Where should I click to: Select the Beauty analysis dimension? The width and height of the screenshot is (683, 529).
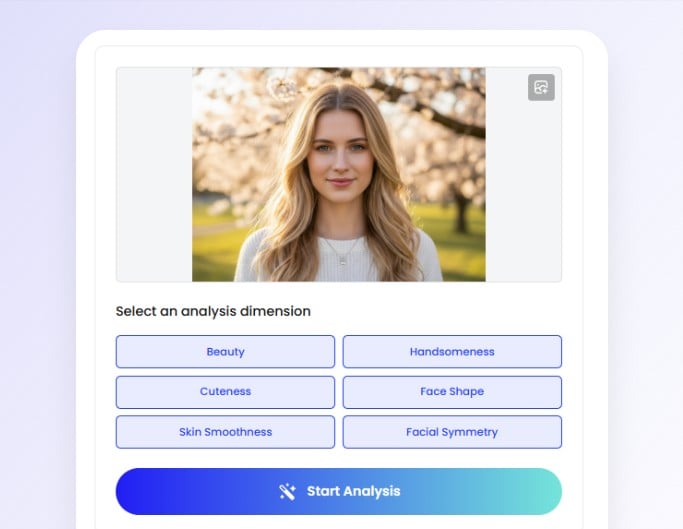(x=225, y=352)
